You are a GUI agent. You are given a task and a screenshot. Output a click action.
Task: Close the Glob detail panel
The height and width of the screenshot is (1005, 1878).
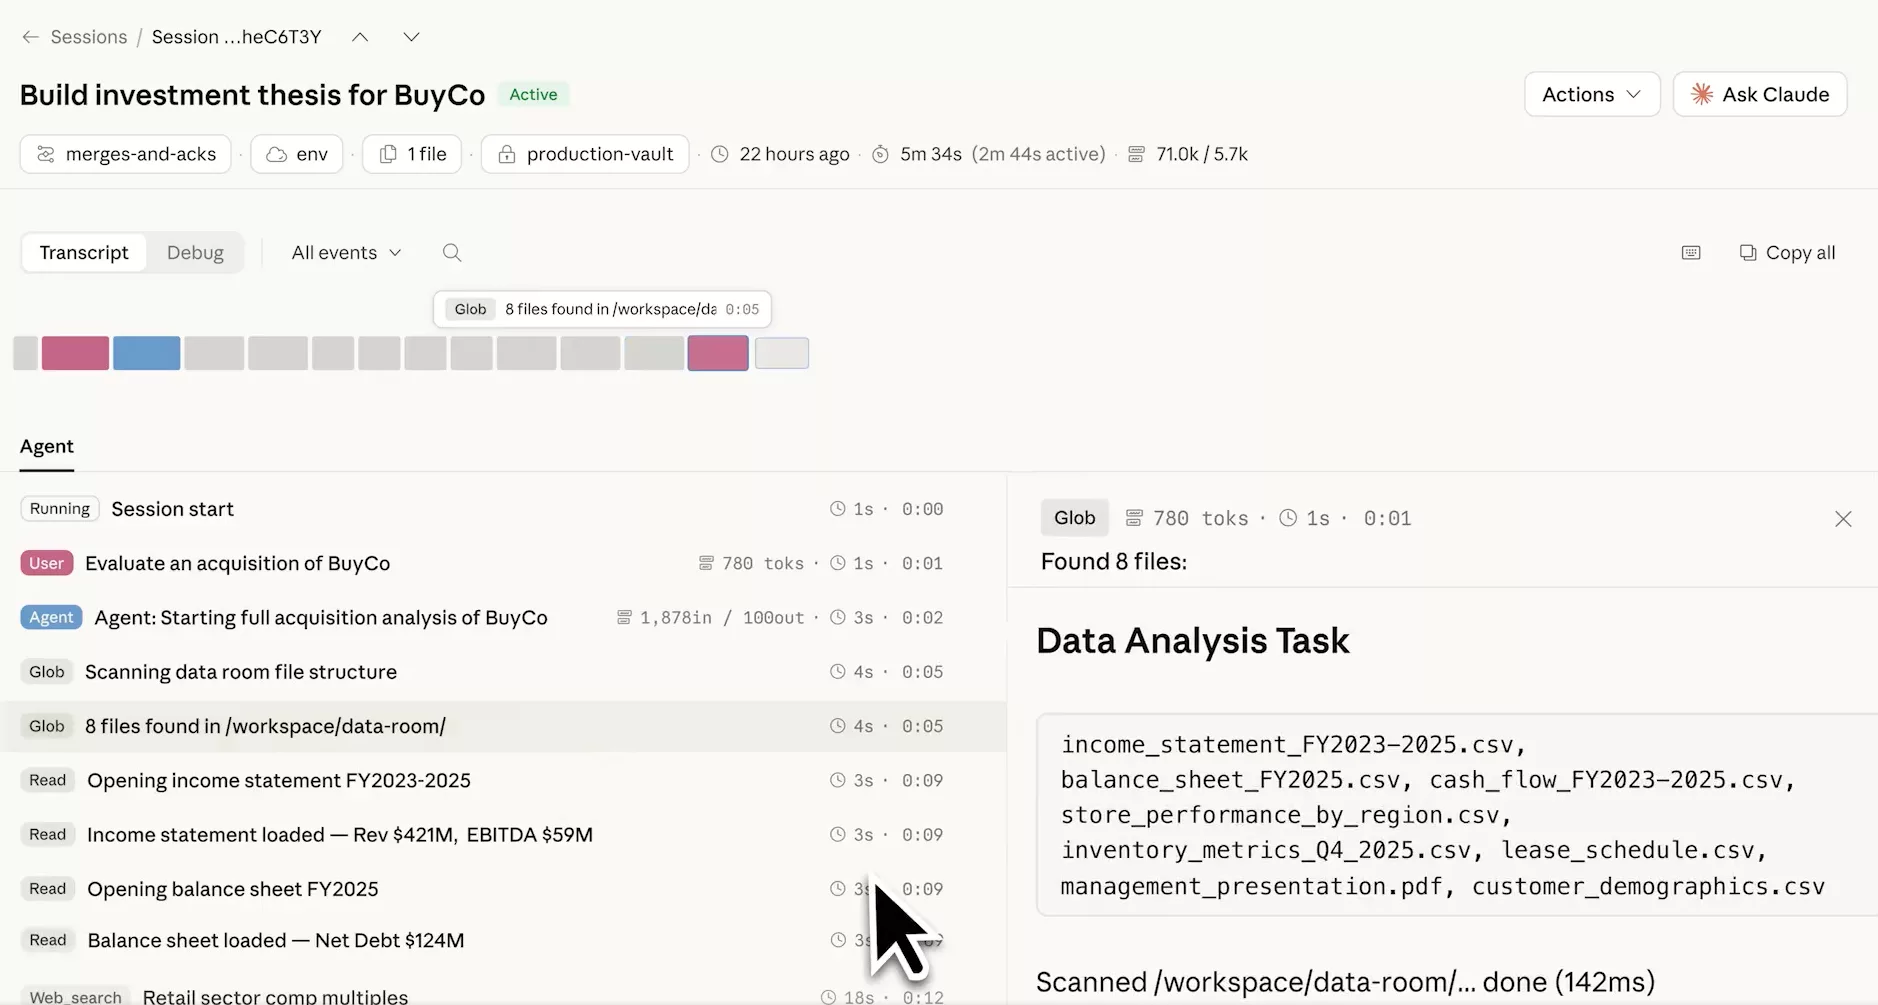(1843, 519)
